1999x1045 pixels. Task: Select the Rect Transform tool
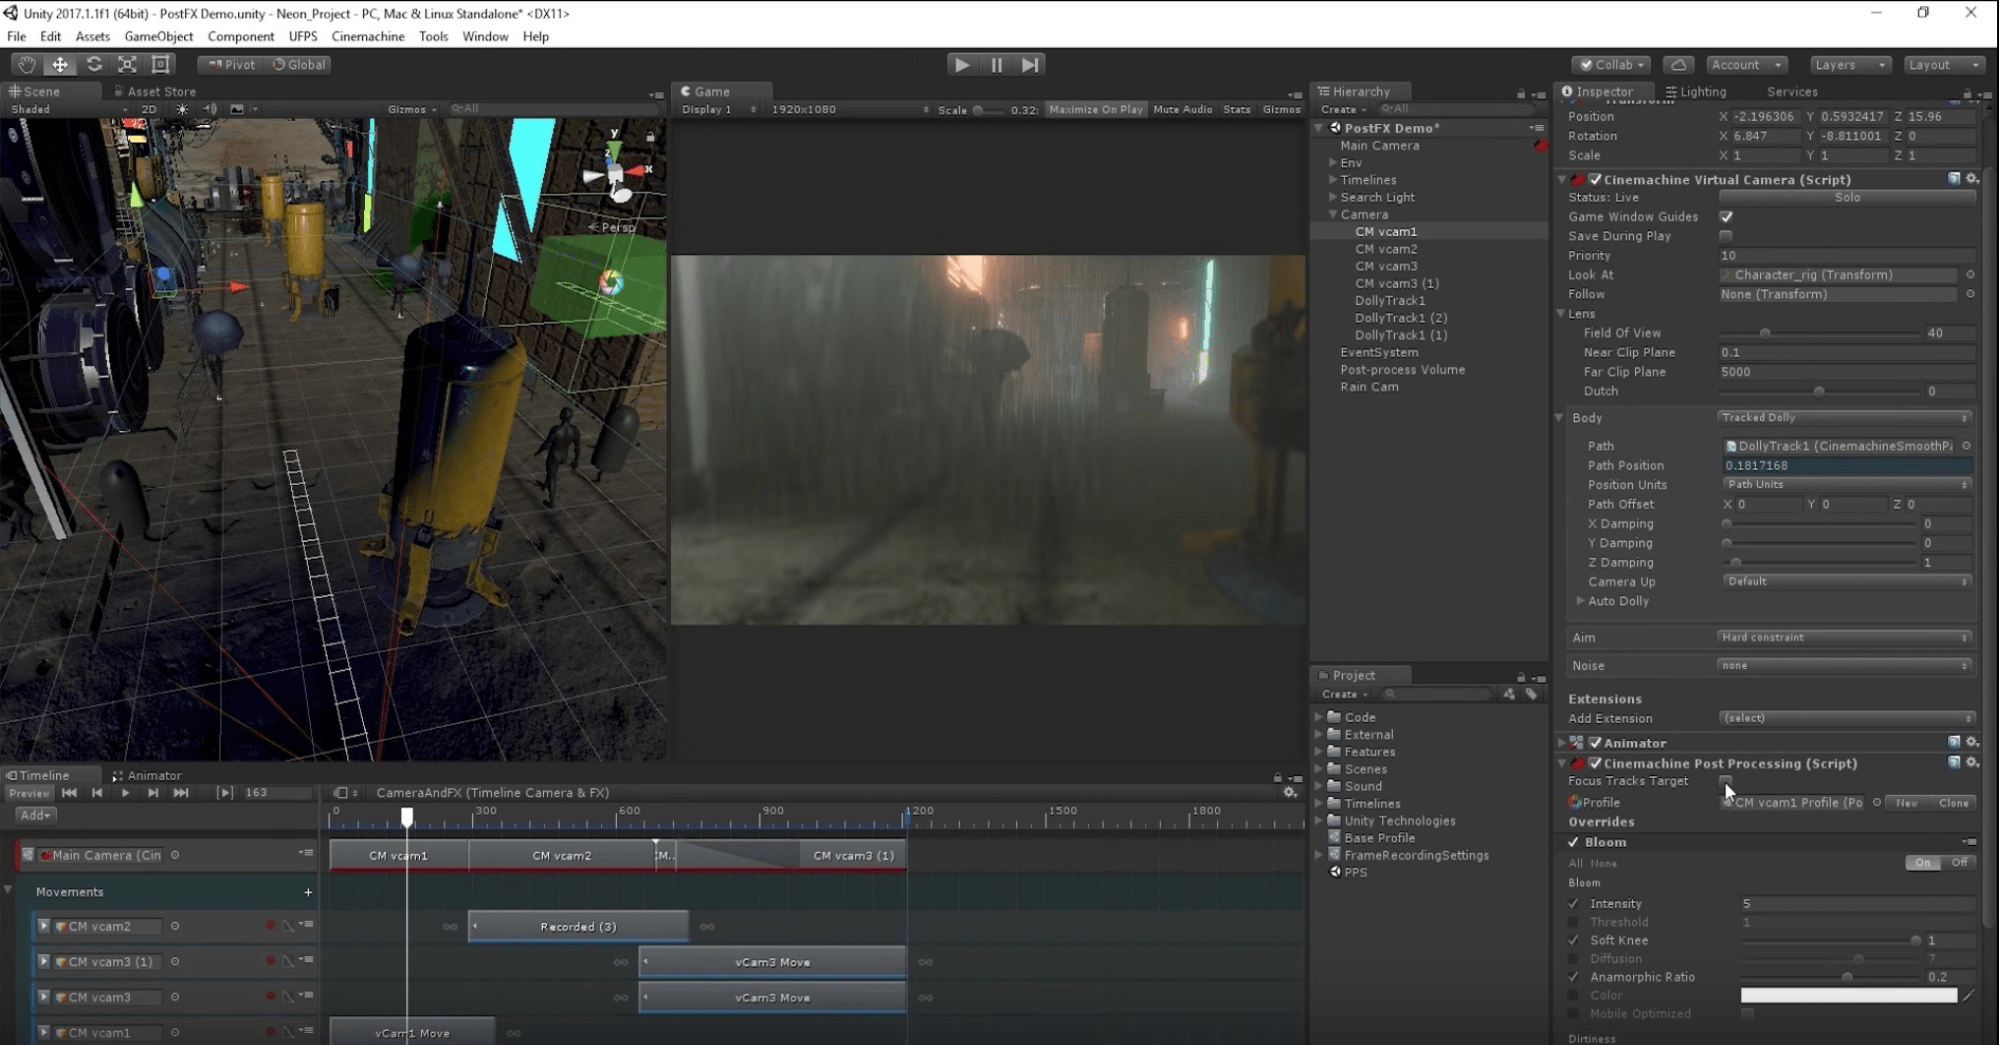[160, 64]
